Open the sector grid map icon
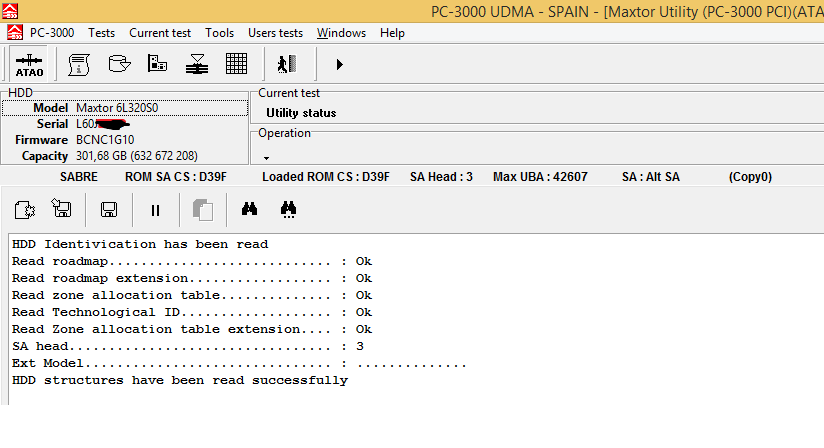This screenshot has height=448, width=824. pyautogui.click(x=236, y=64)
